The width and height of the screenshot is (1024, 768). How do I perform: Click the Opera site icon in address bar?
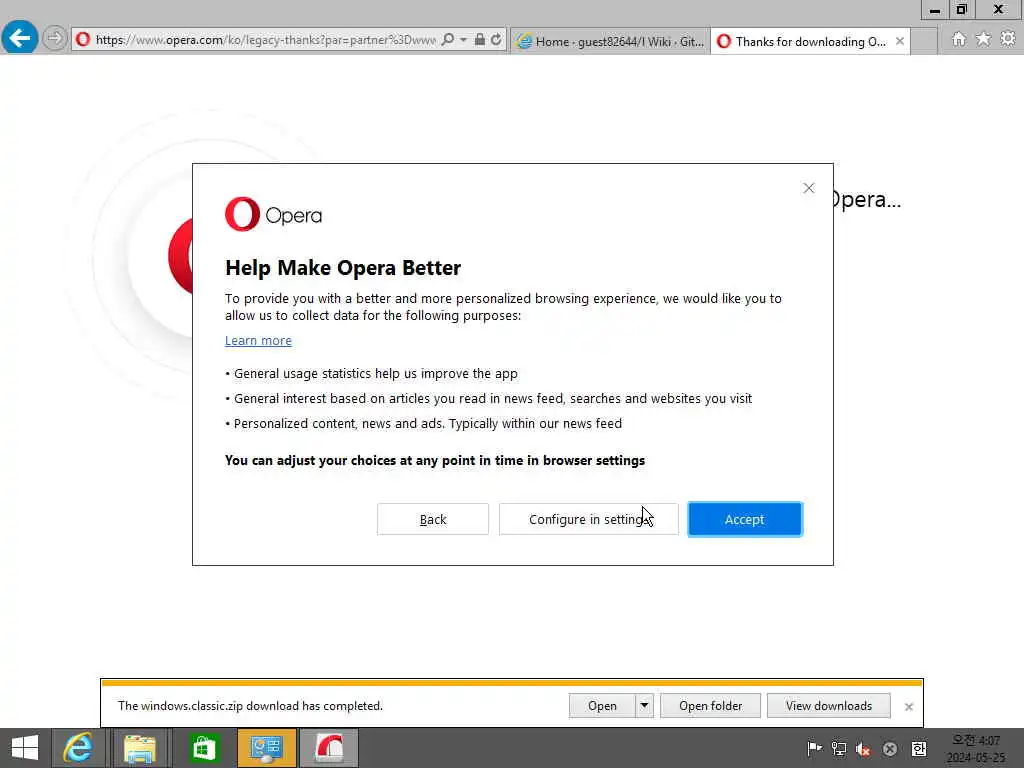click(83, 40)
